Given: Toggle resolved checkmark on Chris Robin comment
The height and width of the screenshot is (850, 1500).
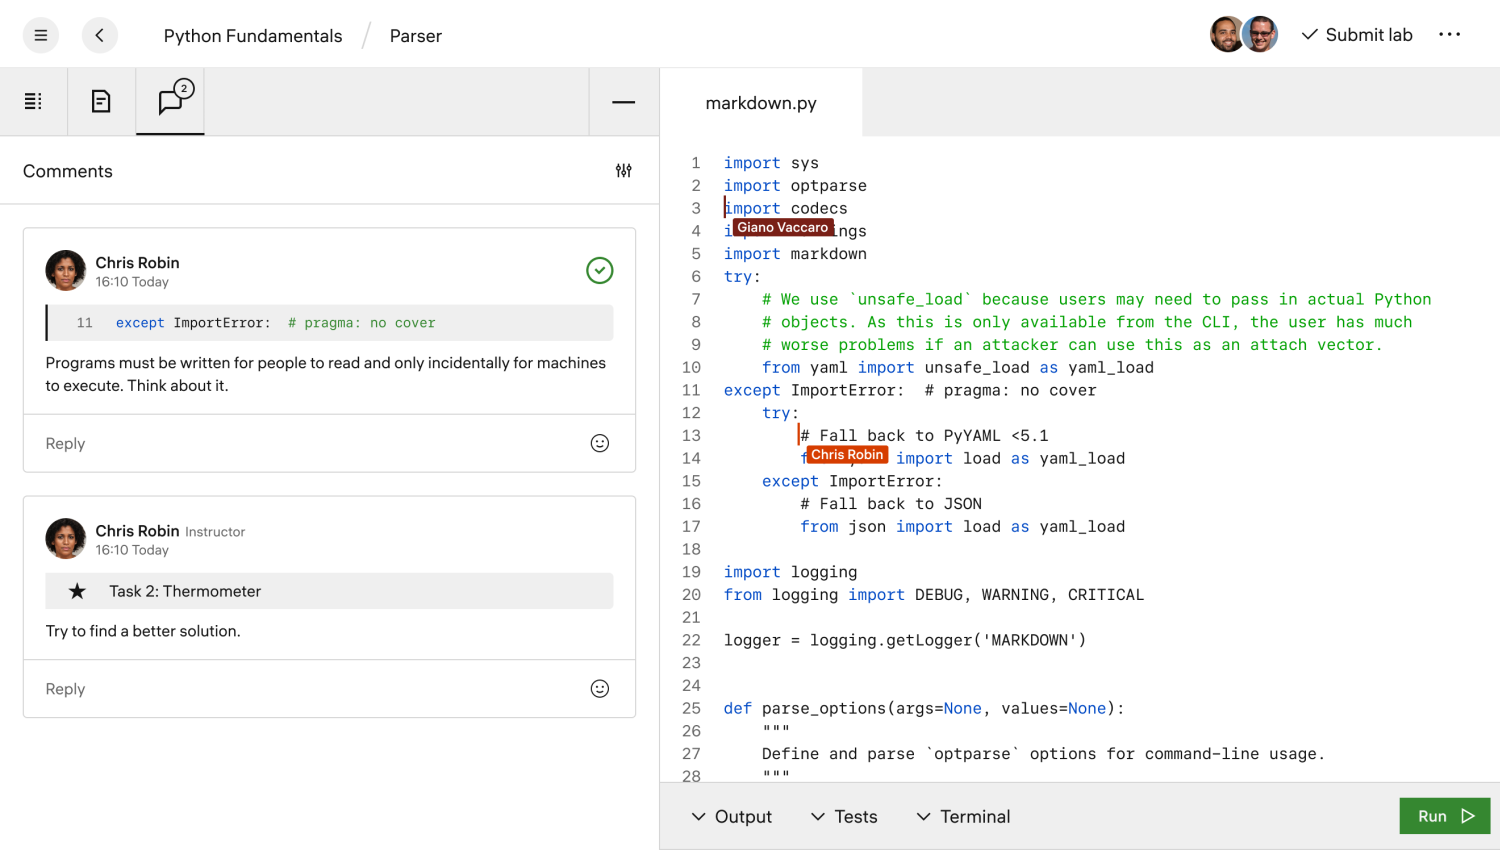Looking at the screenshot, I should (x=599, y=270).
